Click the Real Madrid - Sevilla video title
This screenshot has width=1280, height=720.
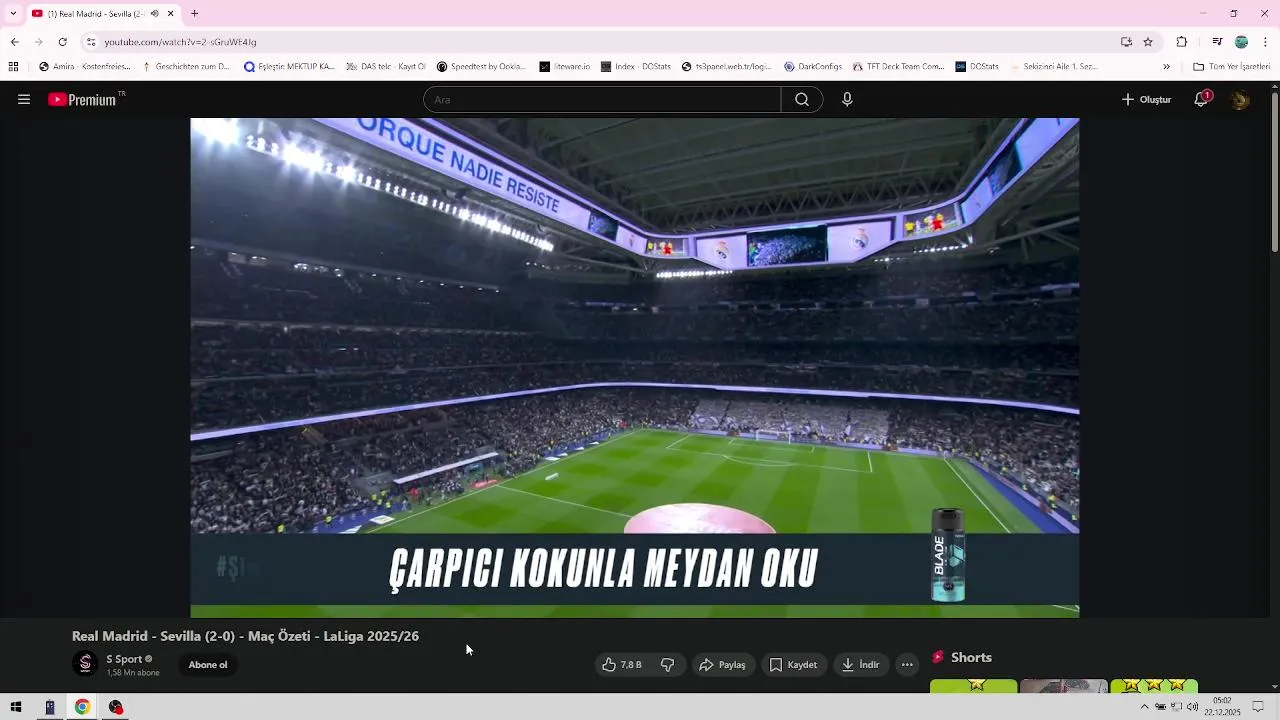click(245, 636)
